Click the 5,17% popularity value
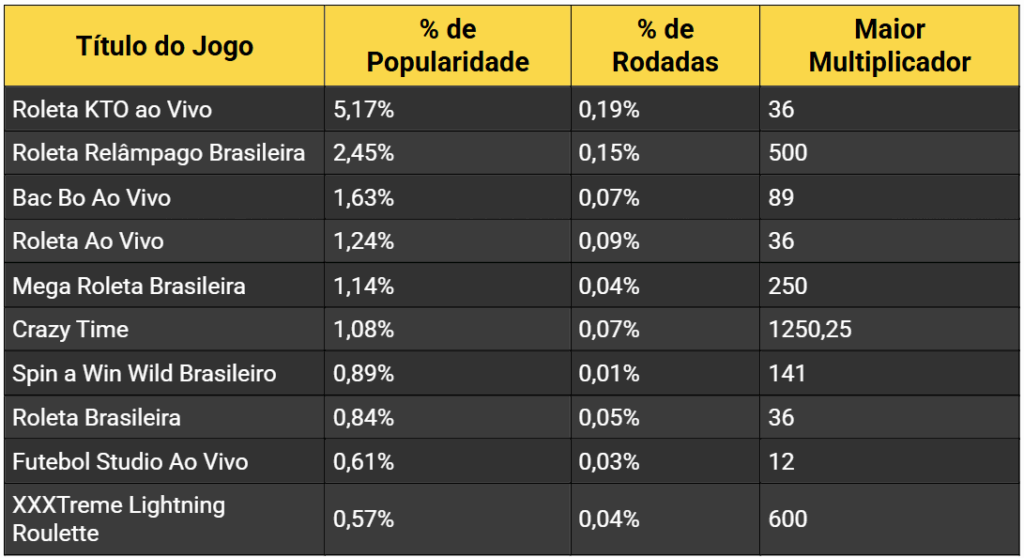The image size is (1024, 558). click(363, 109)
